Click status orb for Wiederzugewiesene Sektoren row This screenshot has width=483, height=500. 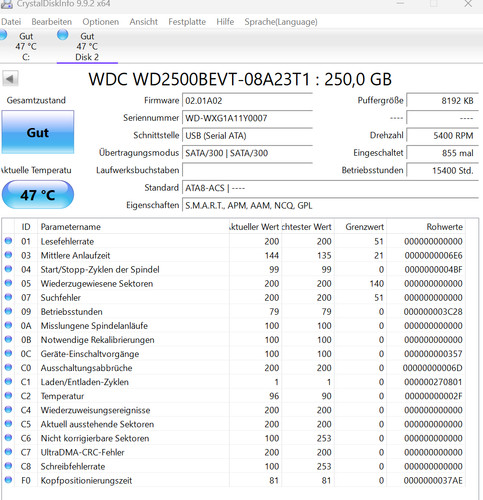(8, 283)
